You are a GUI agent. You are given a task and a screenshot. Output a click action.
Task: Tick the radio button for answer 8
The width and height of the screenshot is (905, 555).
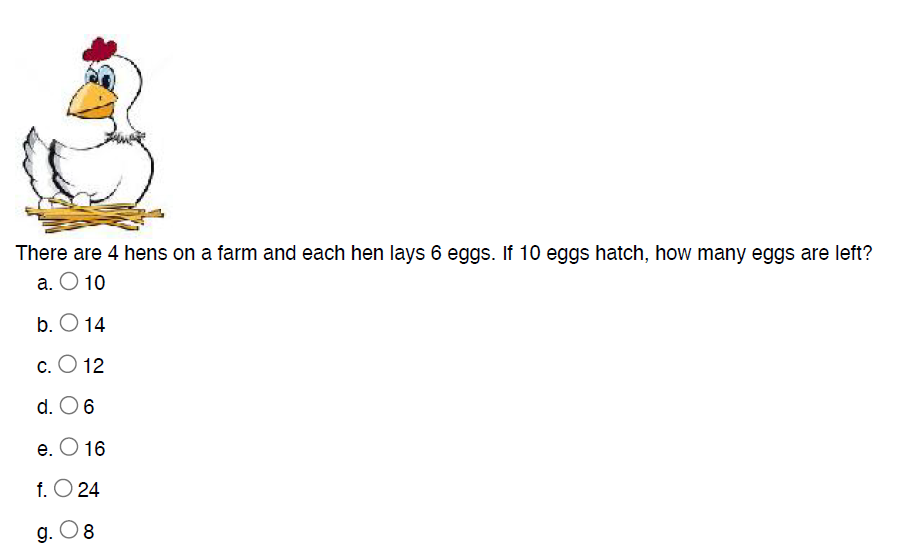71,532
